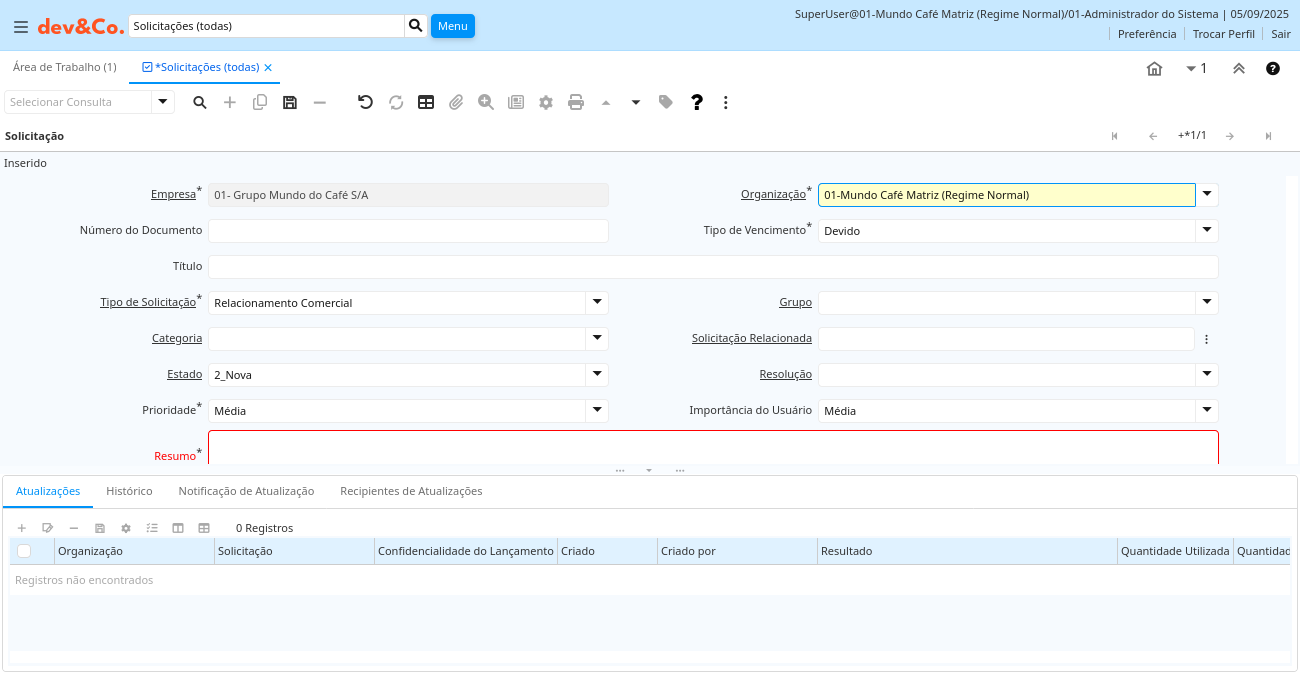
Task: Click the undo changes icon
Action: pyautogui.click(x=365, y=102)
